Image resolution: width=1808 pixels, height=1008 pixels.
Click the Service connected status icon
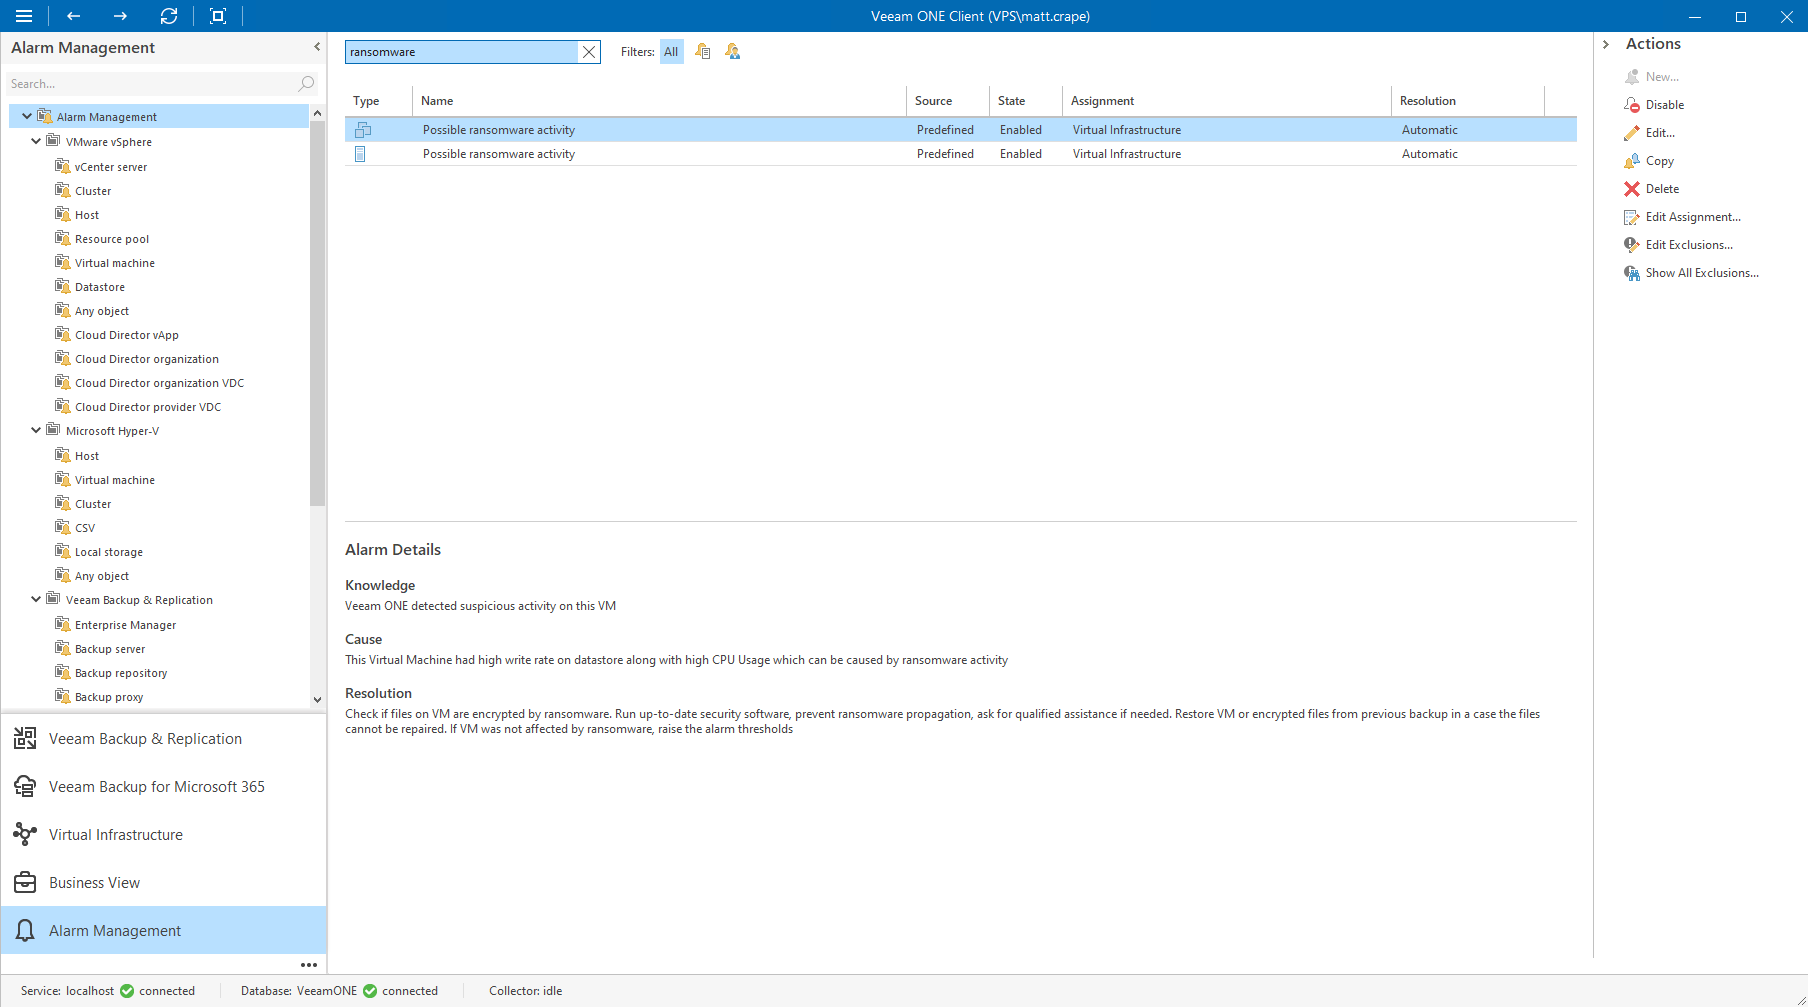click(127, 991)
